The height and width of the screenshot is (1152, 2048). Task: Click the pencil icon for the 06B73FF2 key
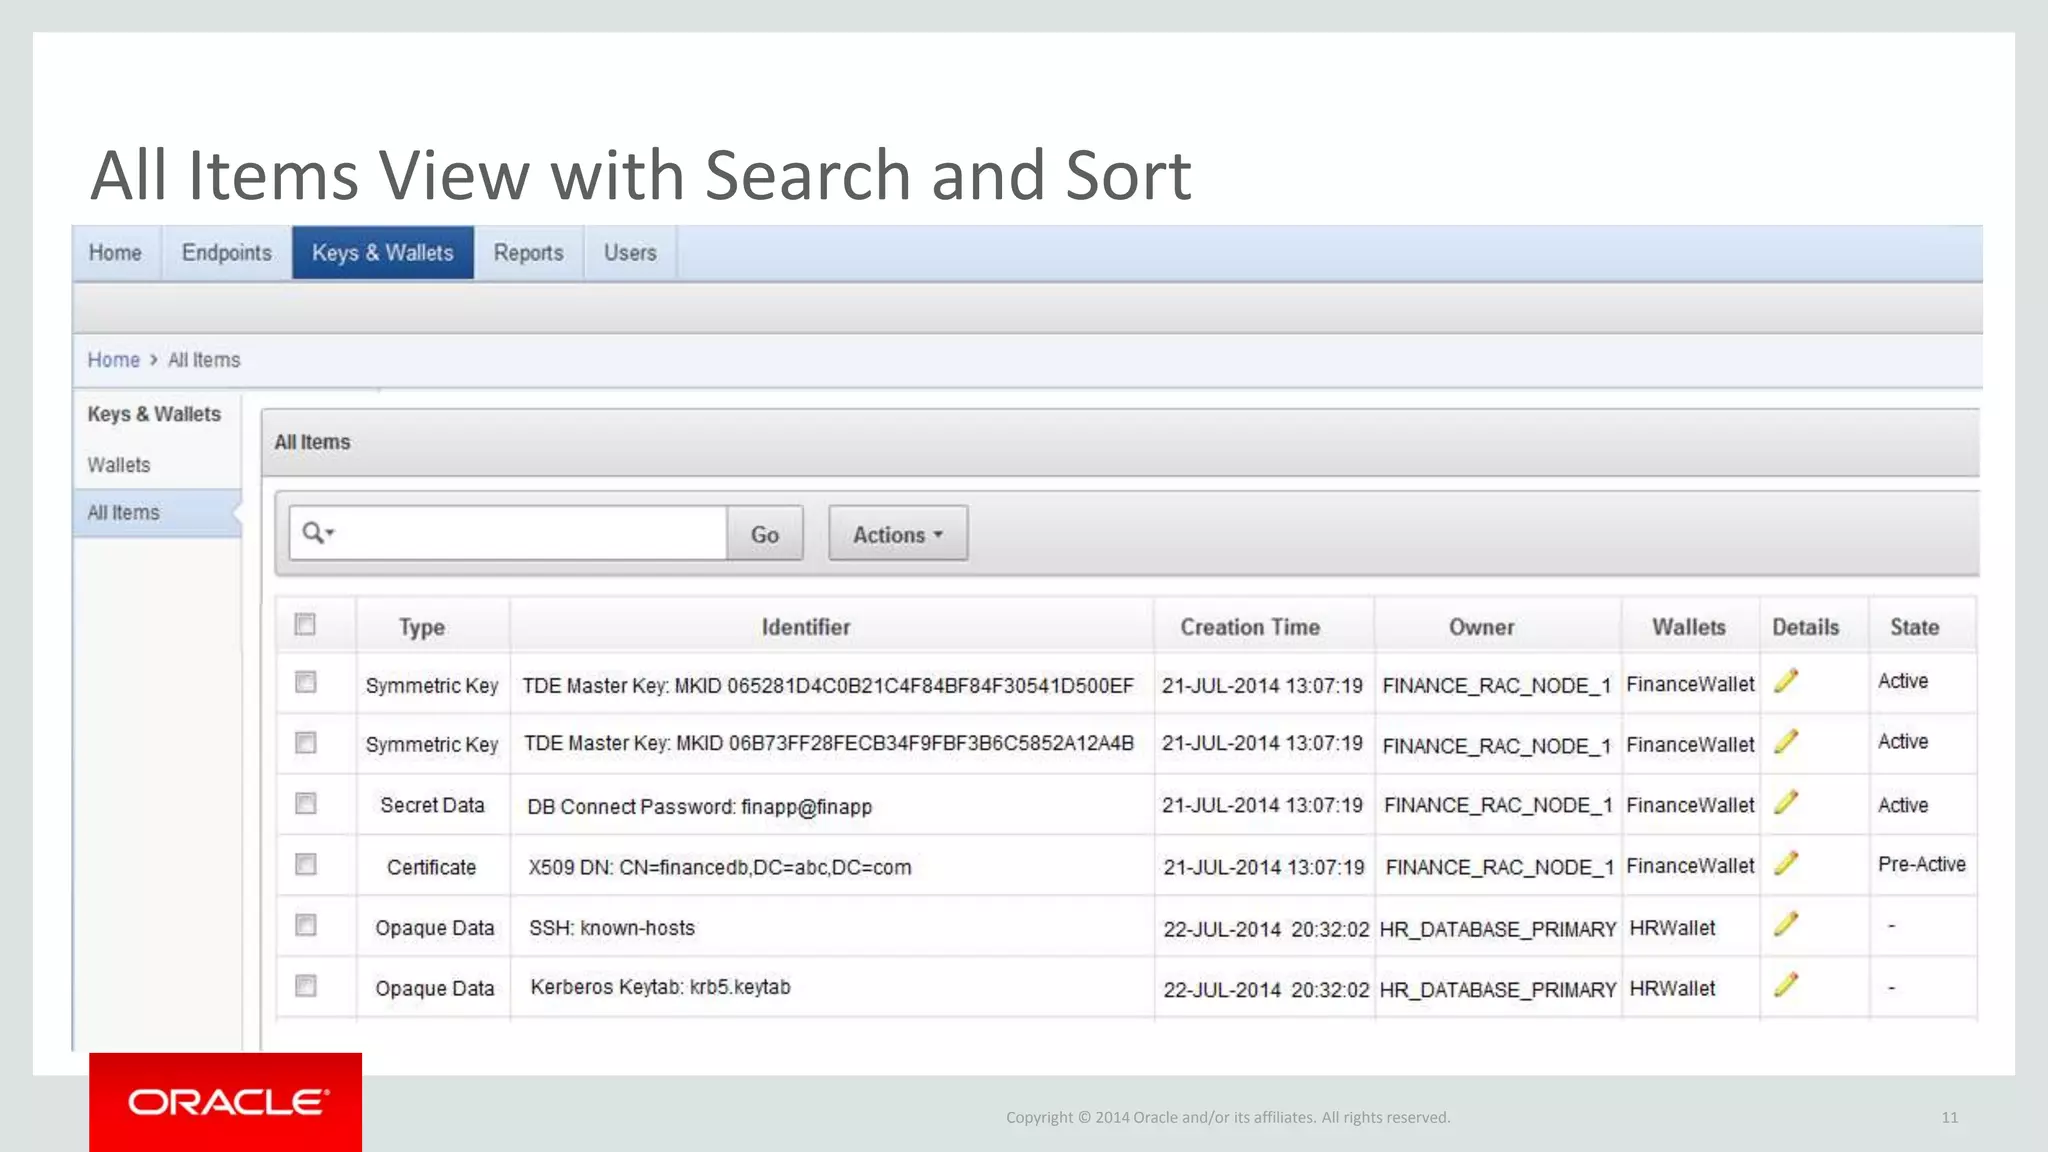coord(1786,742)
